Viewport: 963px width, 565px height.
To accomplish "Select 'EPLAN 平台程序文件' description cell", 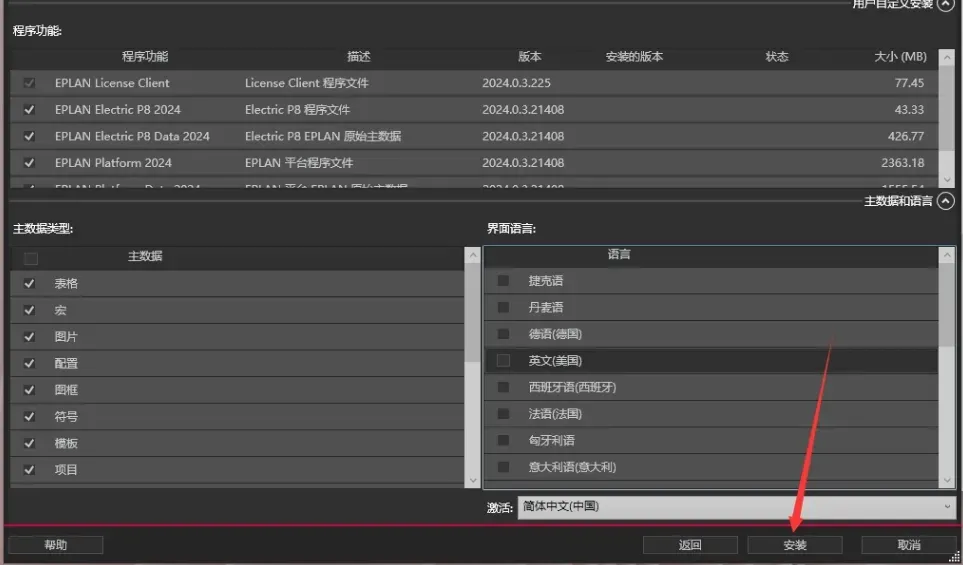I will [299, 163].
